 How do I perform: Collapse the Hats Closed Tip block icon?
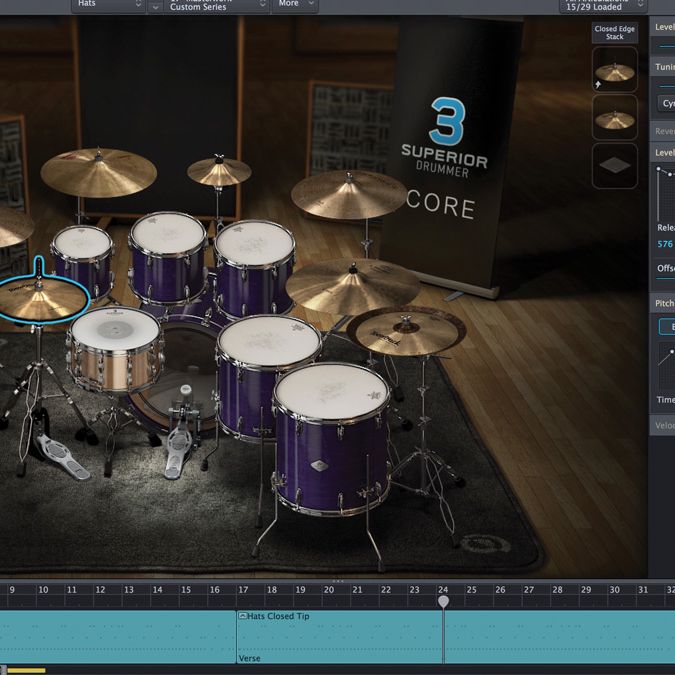pos(242,616)
